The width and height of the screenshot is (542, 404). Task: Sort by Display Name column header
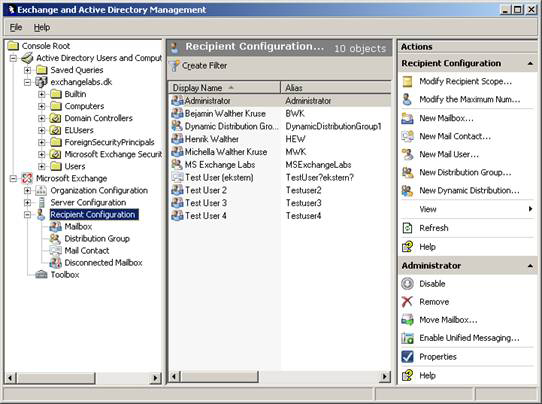[224, 88]
